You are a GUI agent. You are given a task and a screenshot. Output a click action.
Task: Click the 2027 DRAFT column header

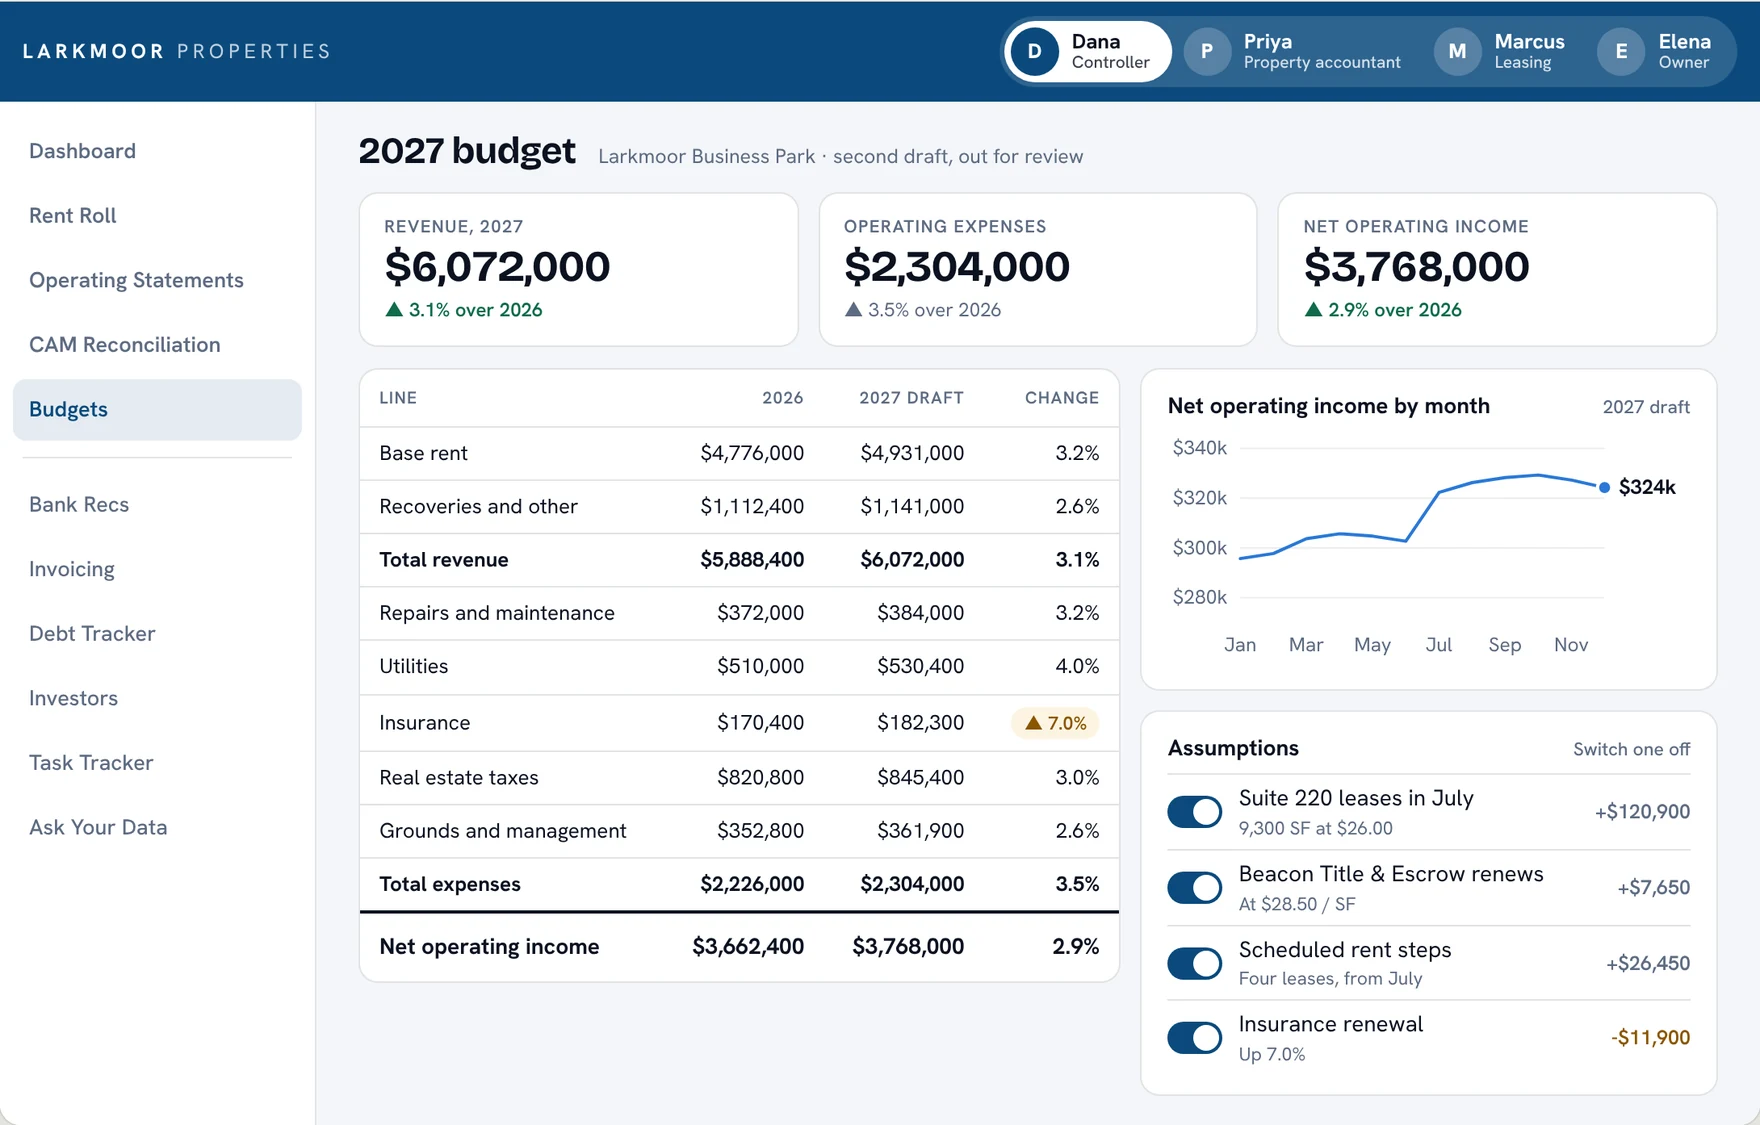click(912, 398)
